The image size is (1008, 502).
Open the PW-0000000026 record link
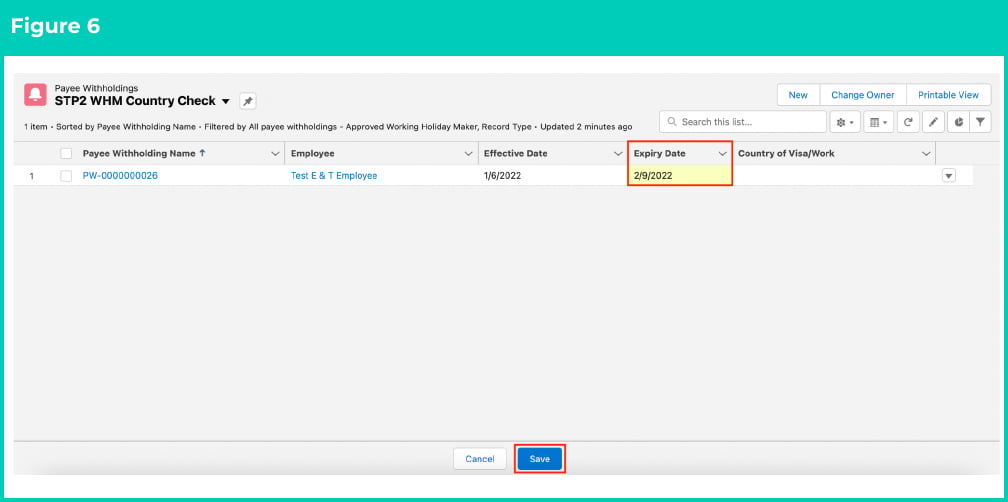[120, 175]
